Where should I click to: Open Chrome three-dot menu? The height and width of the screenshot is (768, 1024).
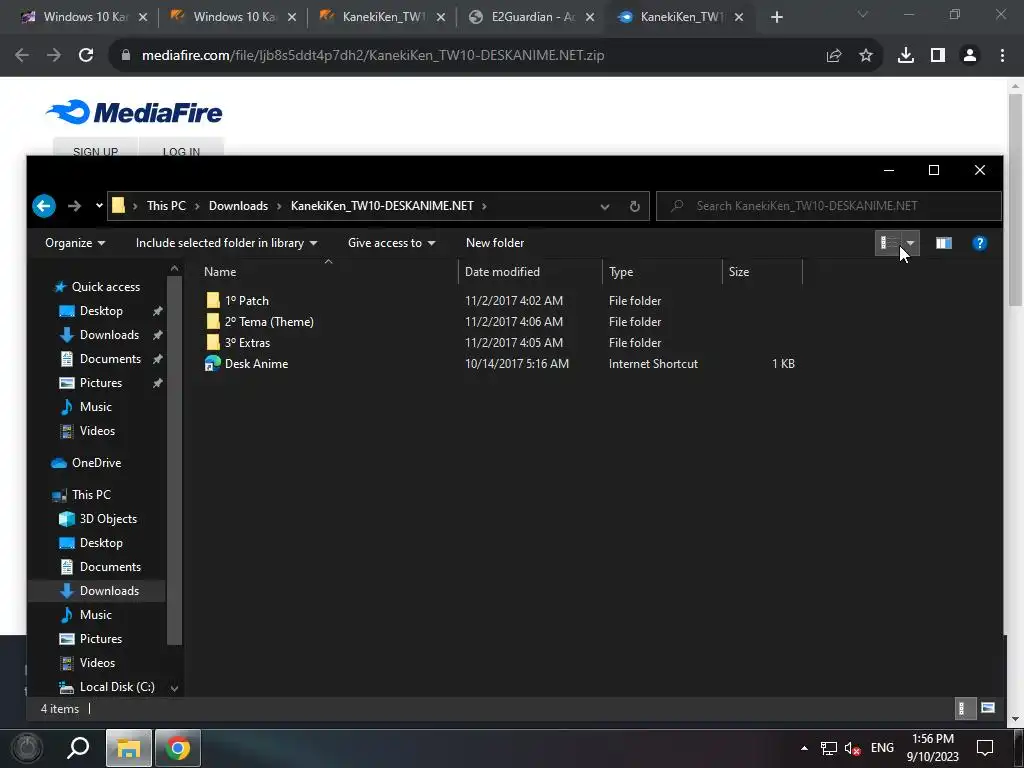coord(1002,56)
